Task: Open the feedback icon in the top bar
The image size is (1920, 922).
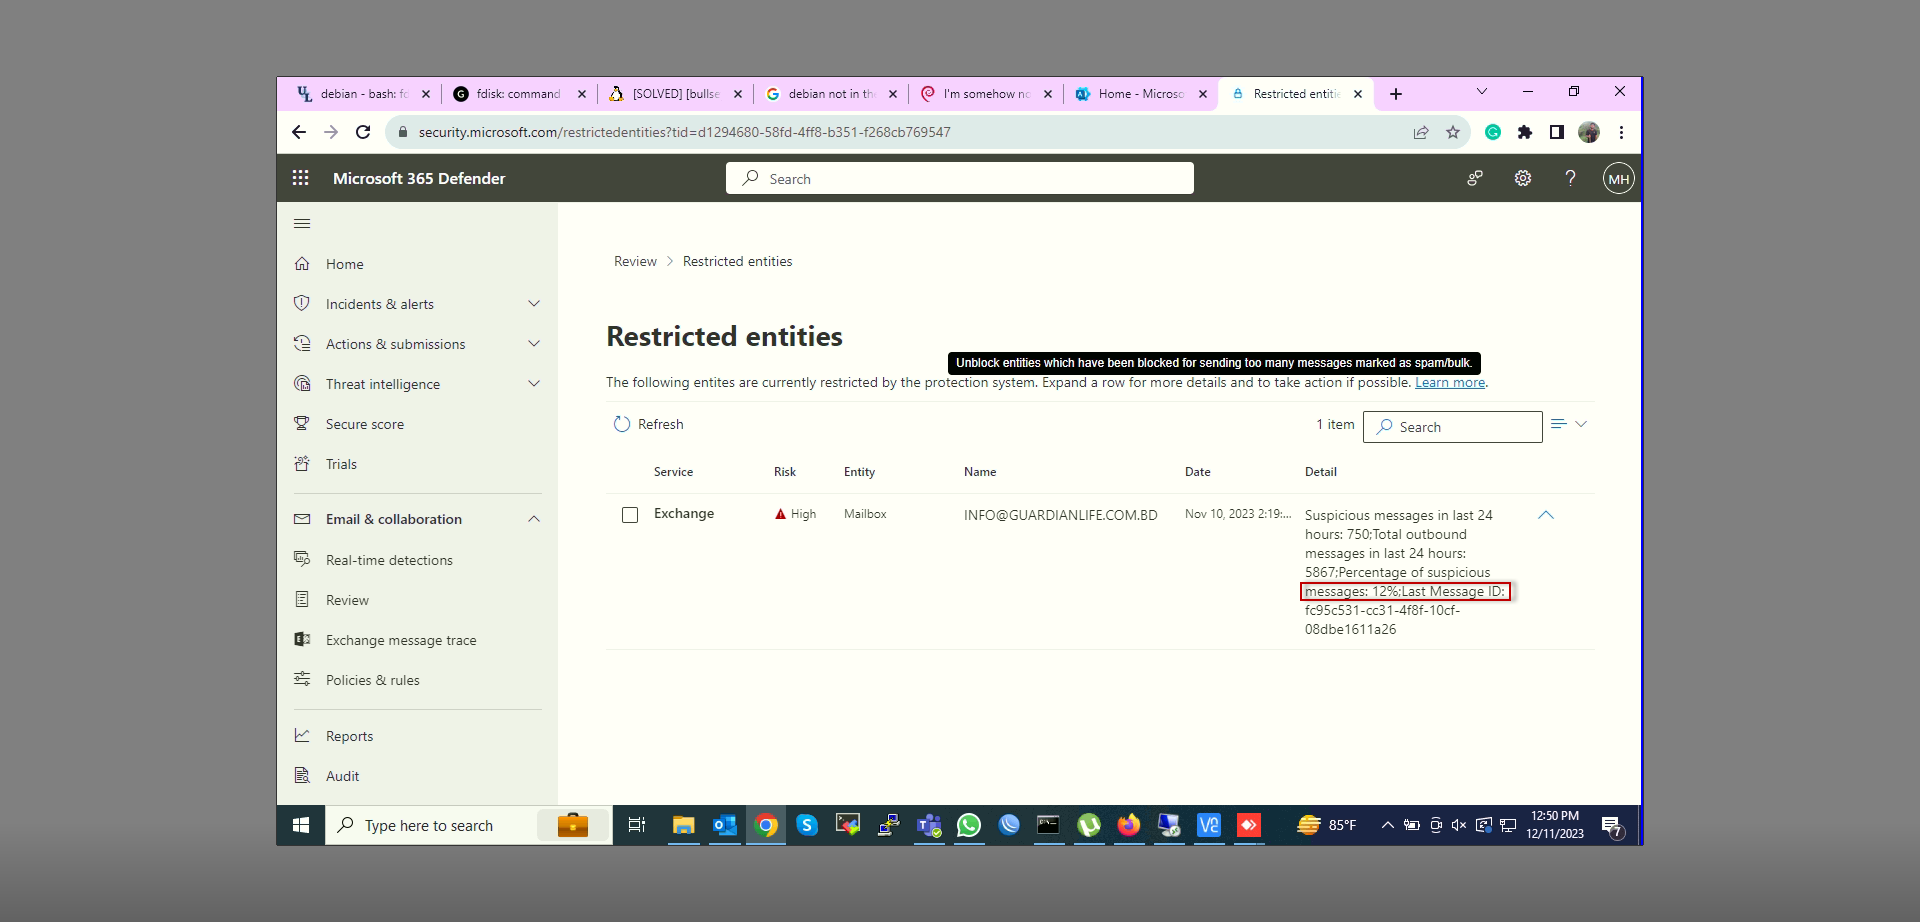Action: tap(1474, 178)
